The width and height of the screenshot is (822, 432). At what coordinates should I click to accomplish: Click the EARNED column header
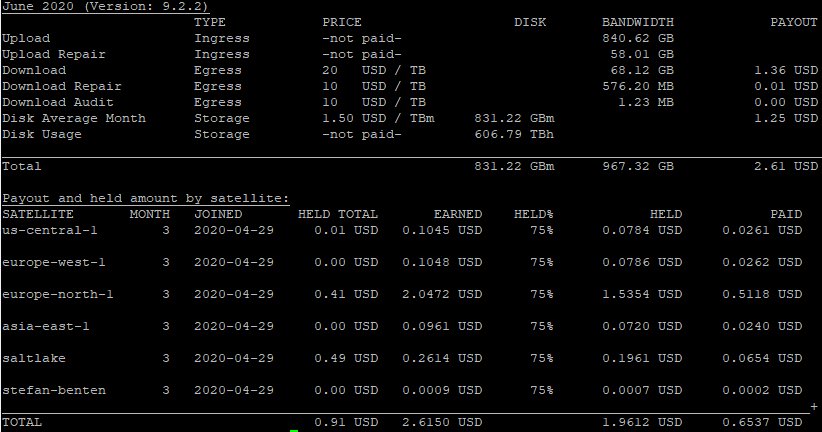(x=457, y=214)
